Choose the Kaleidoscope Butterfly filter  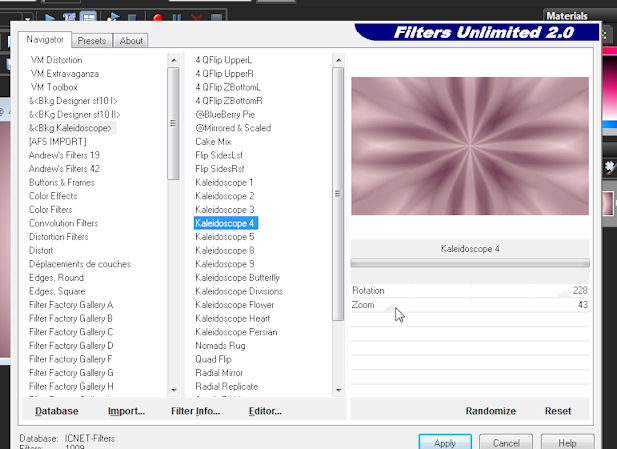click(x=237, y=277)
